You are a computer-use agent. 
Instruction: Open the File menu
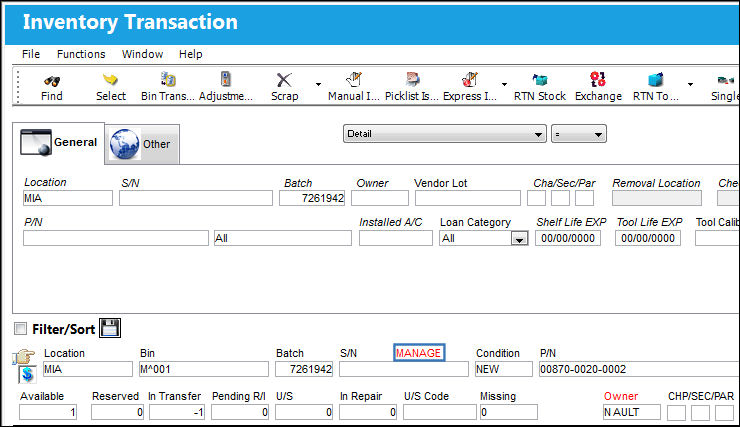click(x=31, y=54)
